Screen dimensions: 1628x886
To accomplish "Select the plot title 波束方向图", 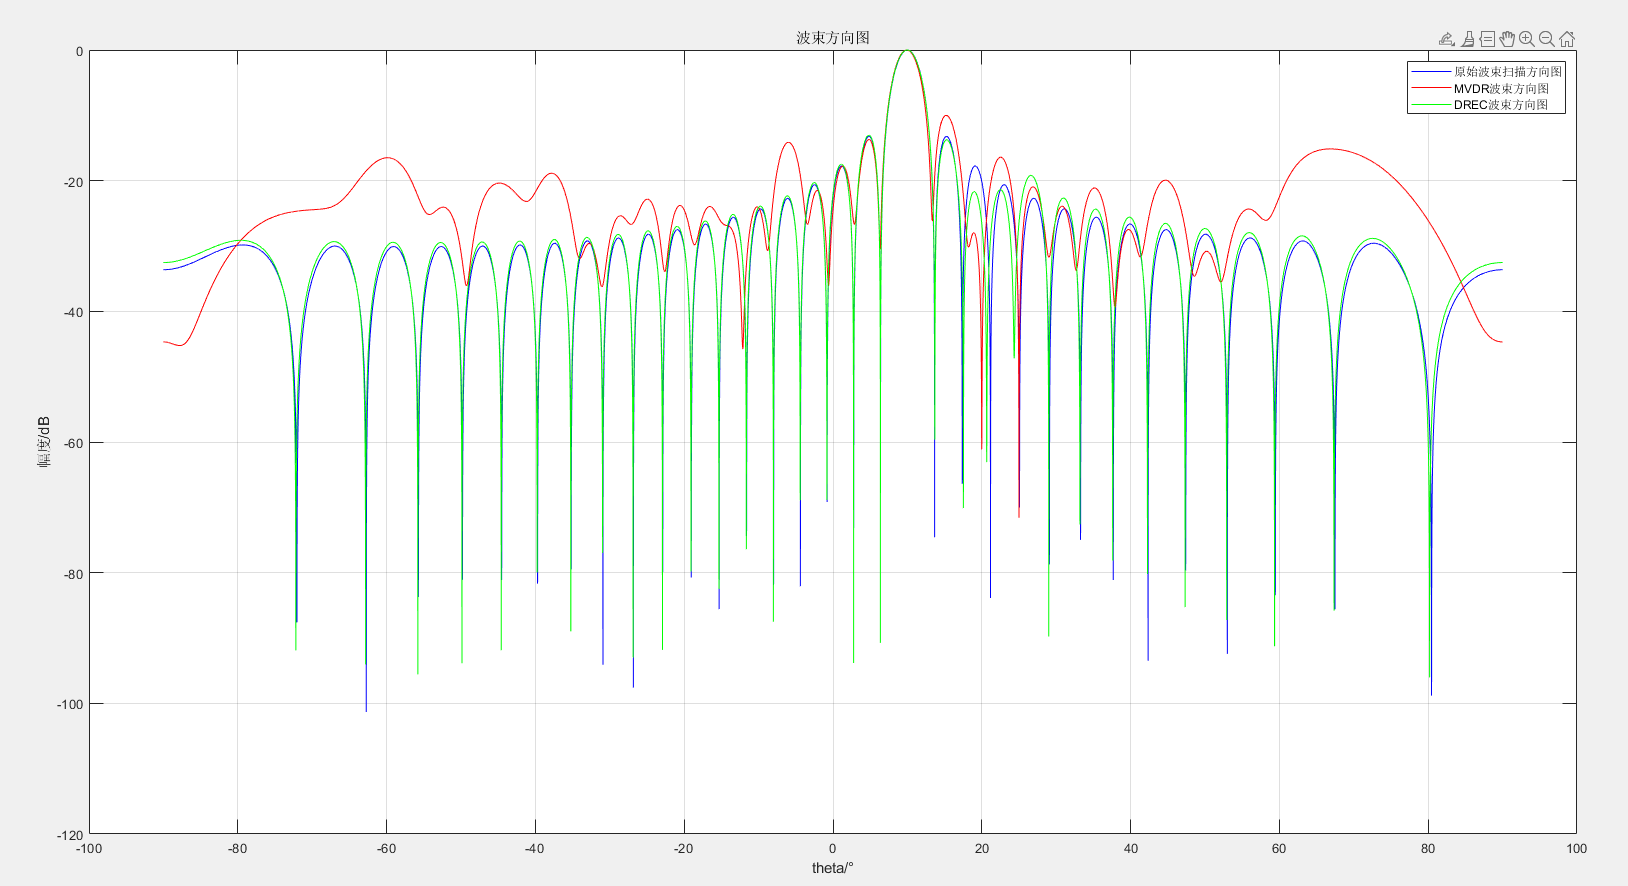I will pos(833,38).
